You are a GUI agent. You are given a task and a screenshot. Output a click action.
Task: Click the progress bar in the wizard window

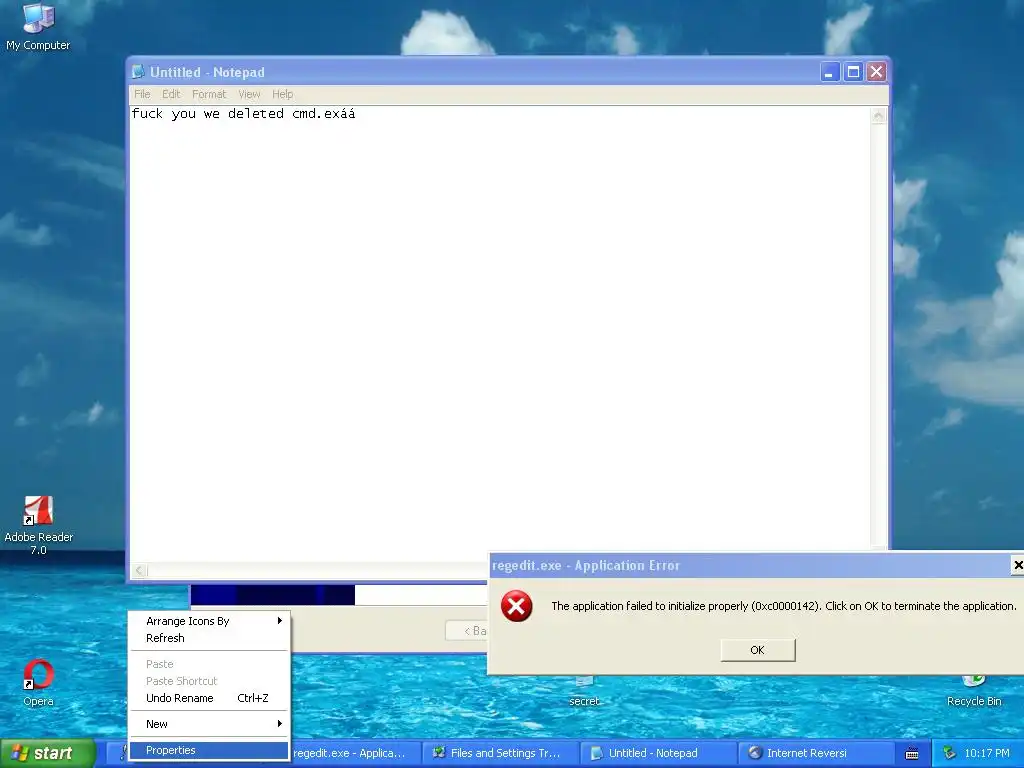[338, 595]
